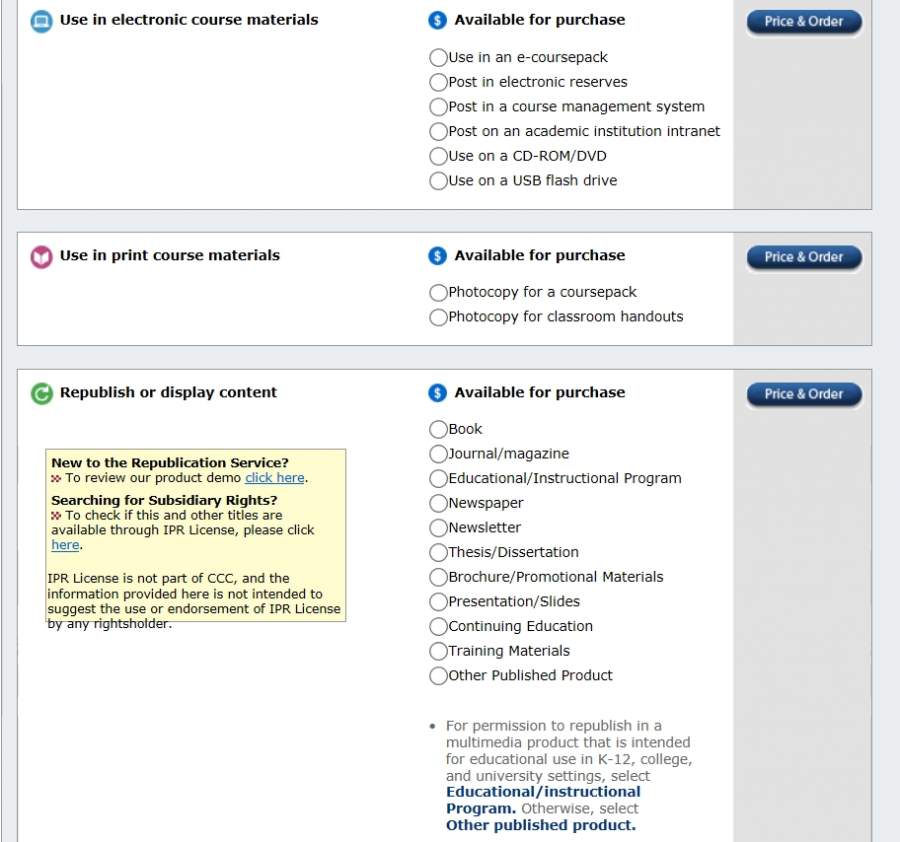900x842 pixels.
Task: Select the 'Book' republish option
Action: (438, 430)
